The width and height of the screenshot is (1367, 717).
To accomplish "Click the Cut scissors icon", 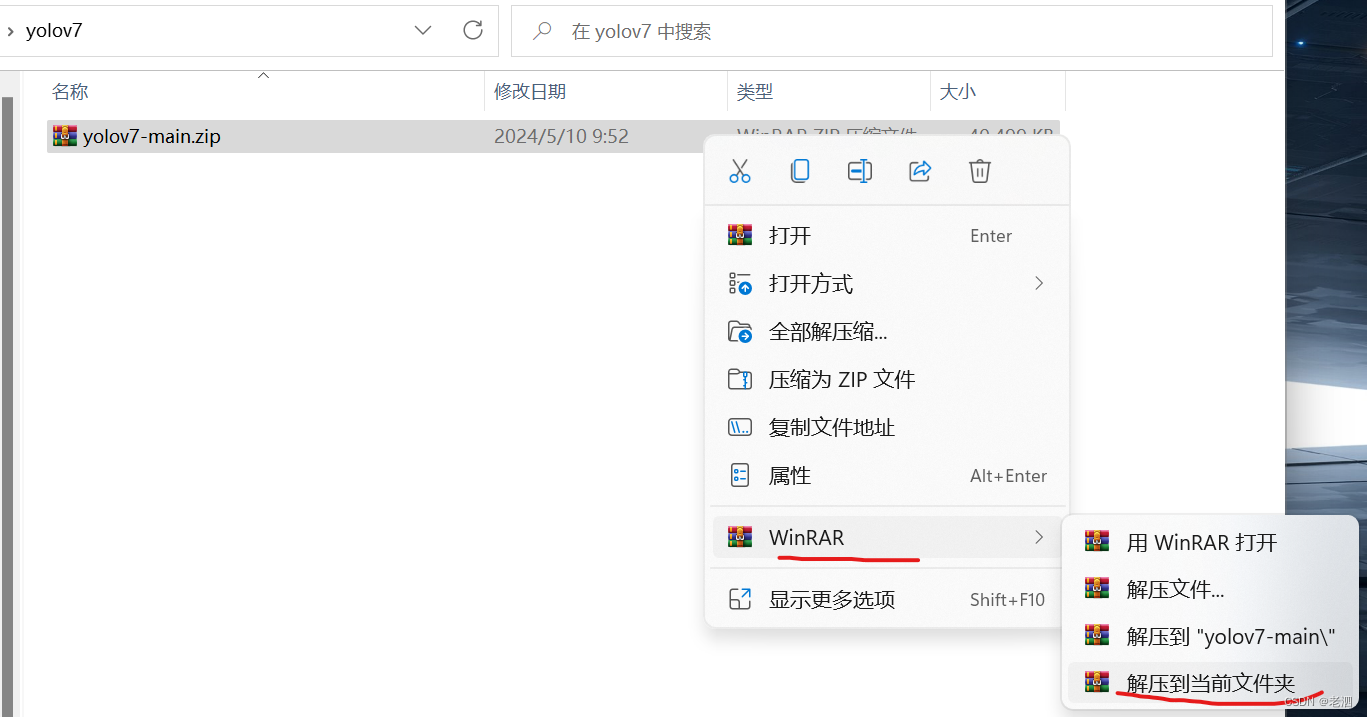I will (740, 171).
